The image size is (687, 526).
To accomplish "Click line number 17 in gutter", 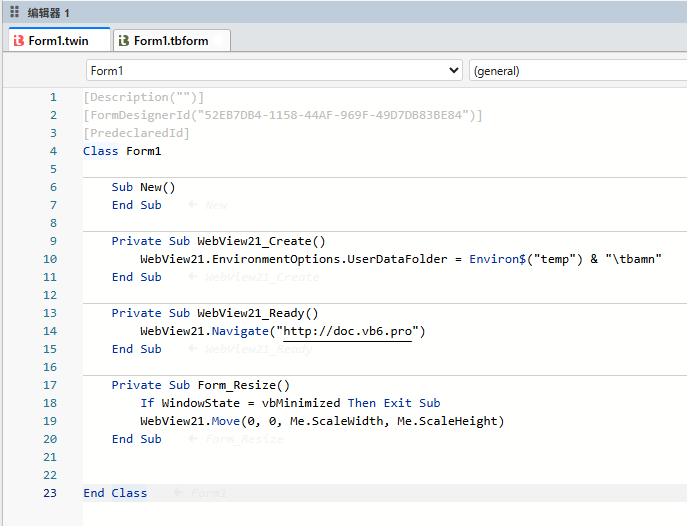I will tap(50, 385).
